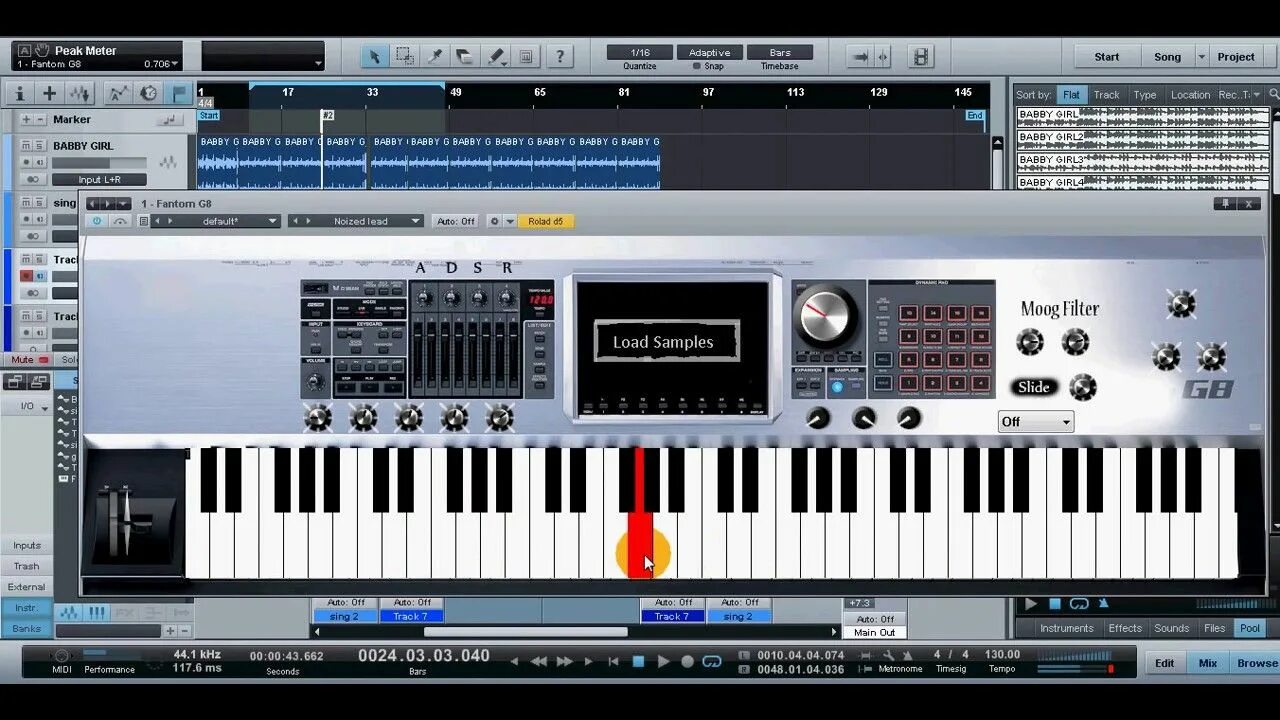Open the Start page button
Viewport: 1280px width, 720px height.
(1107, 57)
